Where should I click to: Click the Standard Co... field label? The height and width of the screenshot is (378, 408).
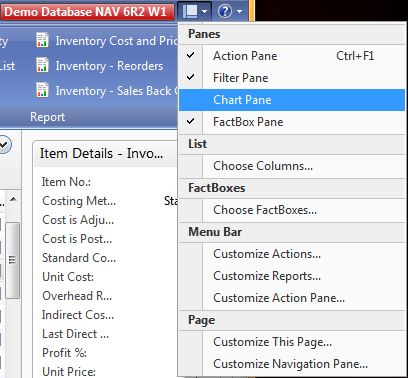[x=79, y=258]
